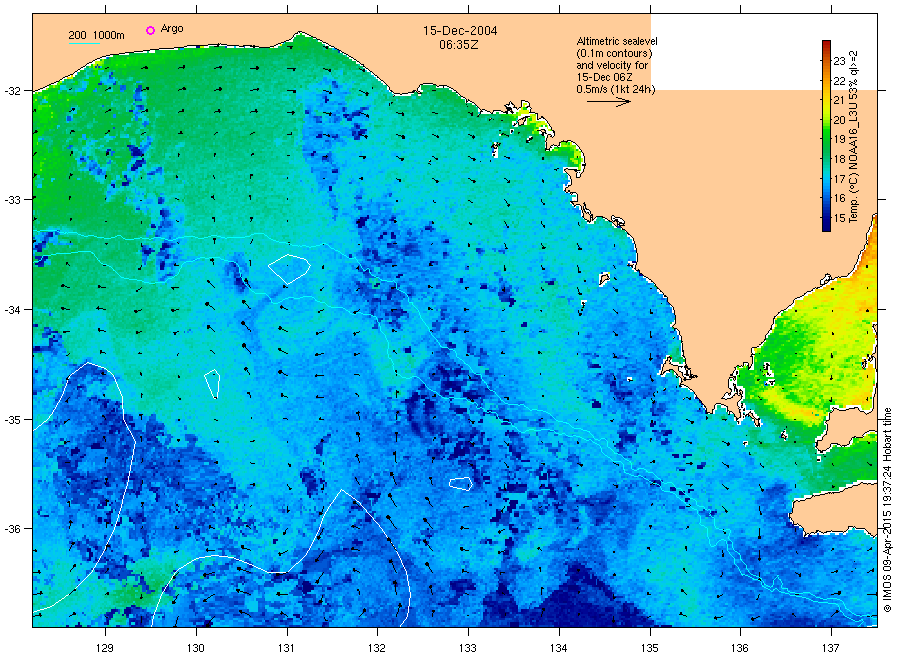
Task: Click longitude axis label 131
Action: [x=286, y=649]
